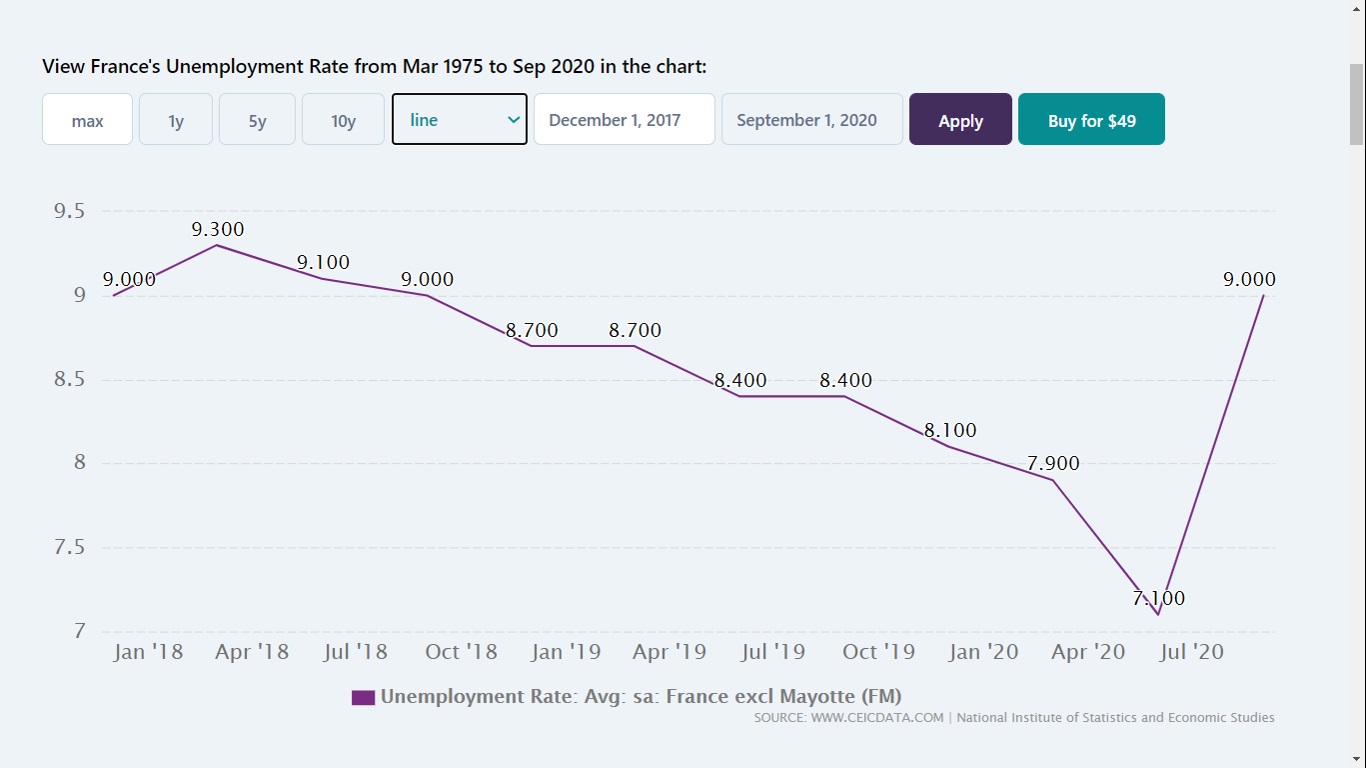Click National Institute of Statistics and Economic Studies text
This screenshot has width=1366, height=768.
[x=1115, y=717]
